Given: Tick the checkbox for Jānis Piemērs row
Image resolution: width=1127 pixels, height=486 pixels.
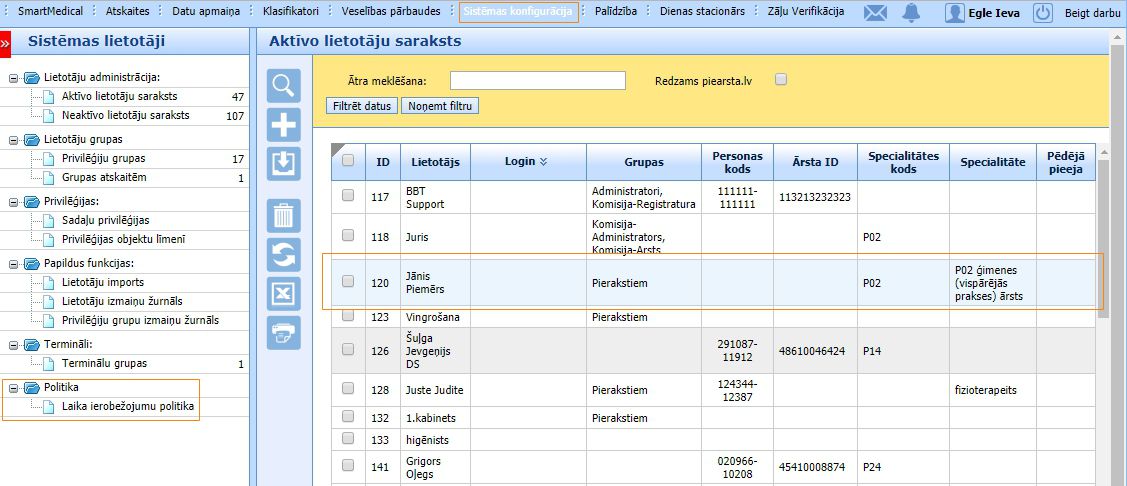Looking at the screenshot, I should pos(348,282).
